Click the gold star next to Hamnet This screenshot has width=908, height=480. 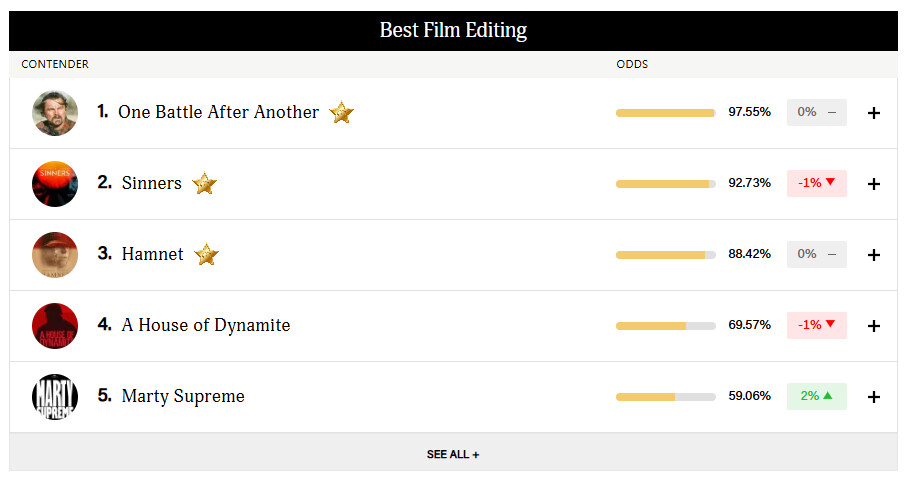(206, 255)
